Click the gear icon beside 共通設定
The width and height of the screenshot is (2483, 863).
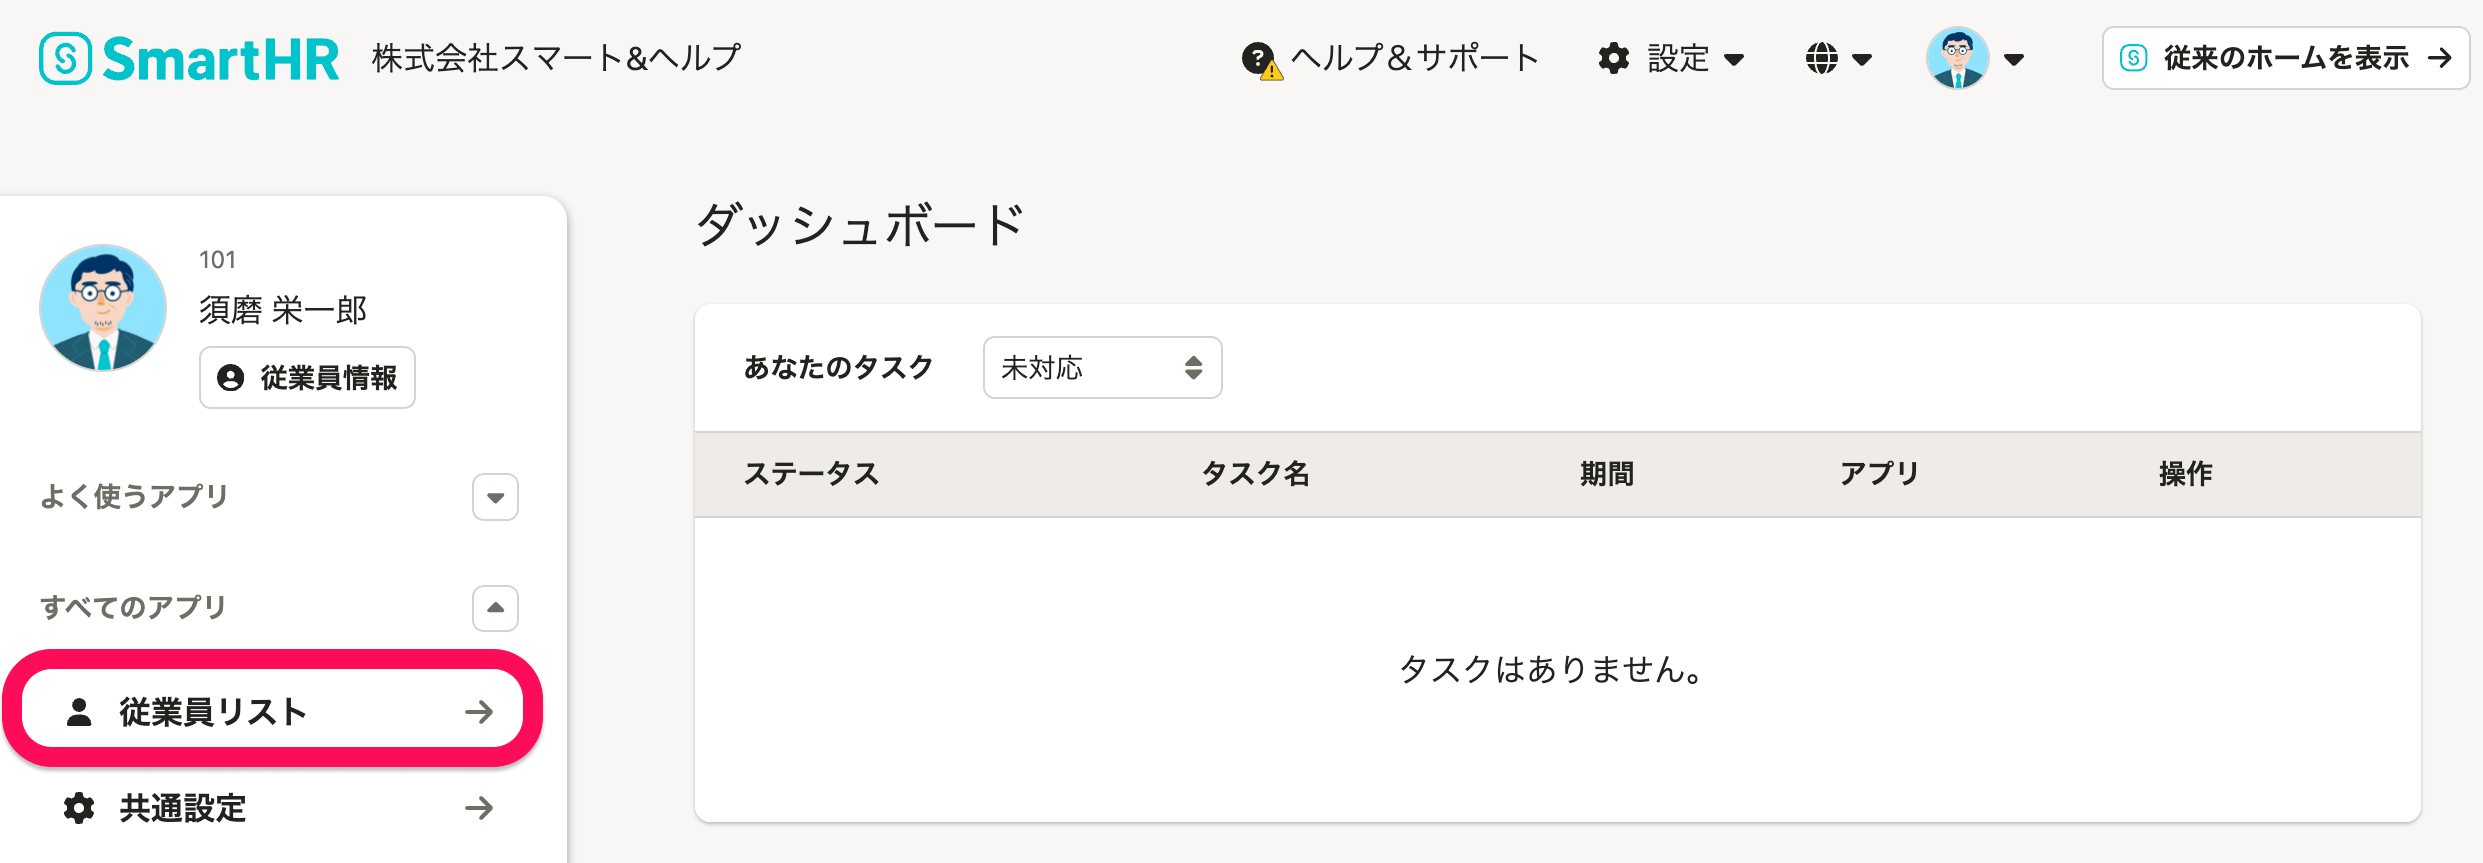click(79, 807)
